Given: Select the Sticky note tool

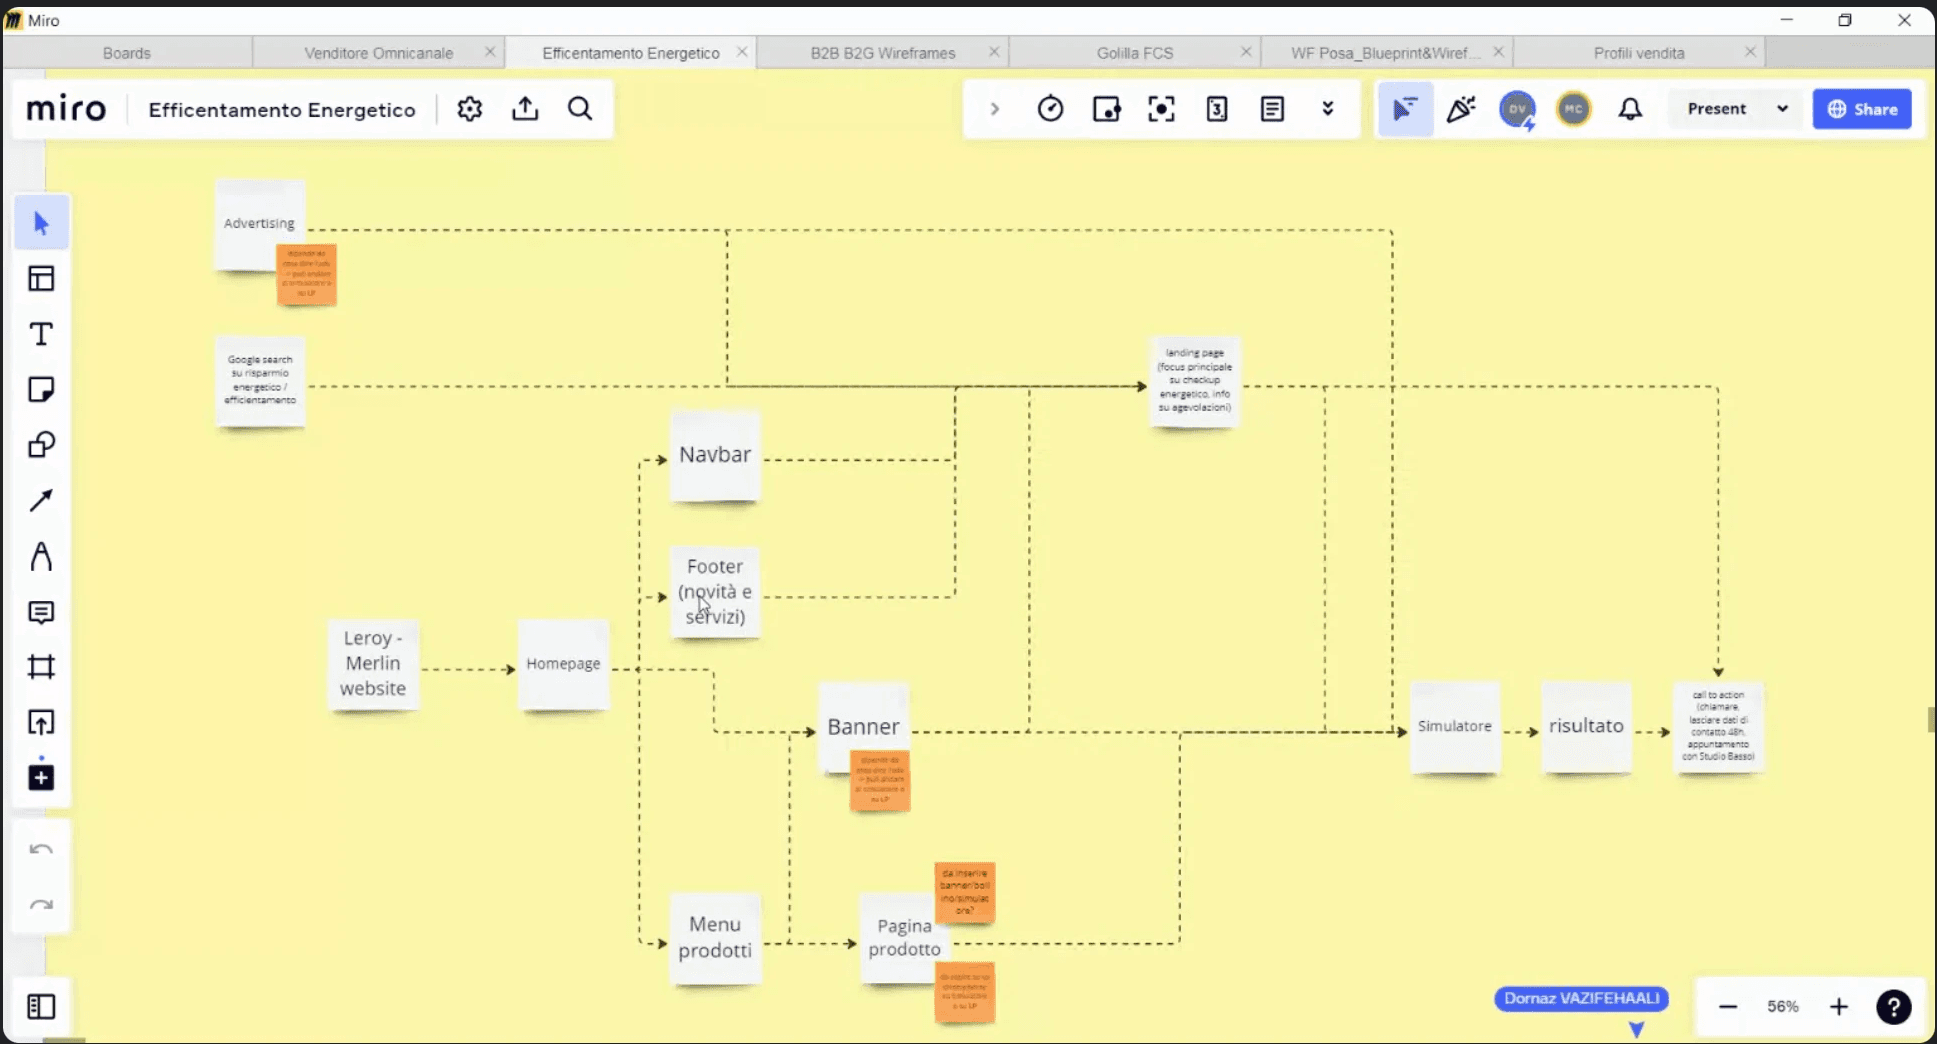Looking at the screenshot, I should (41, 389).
